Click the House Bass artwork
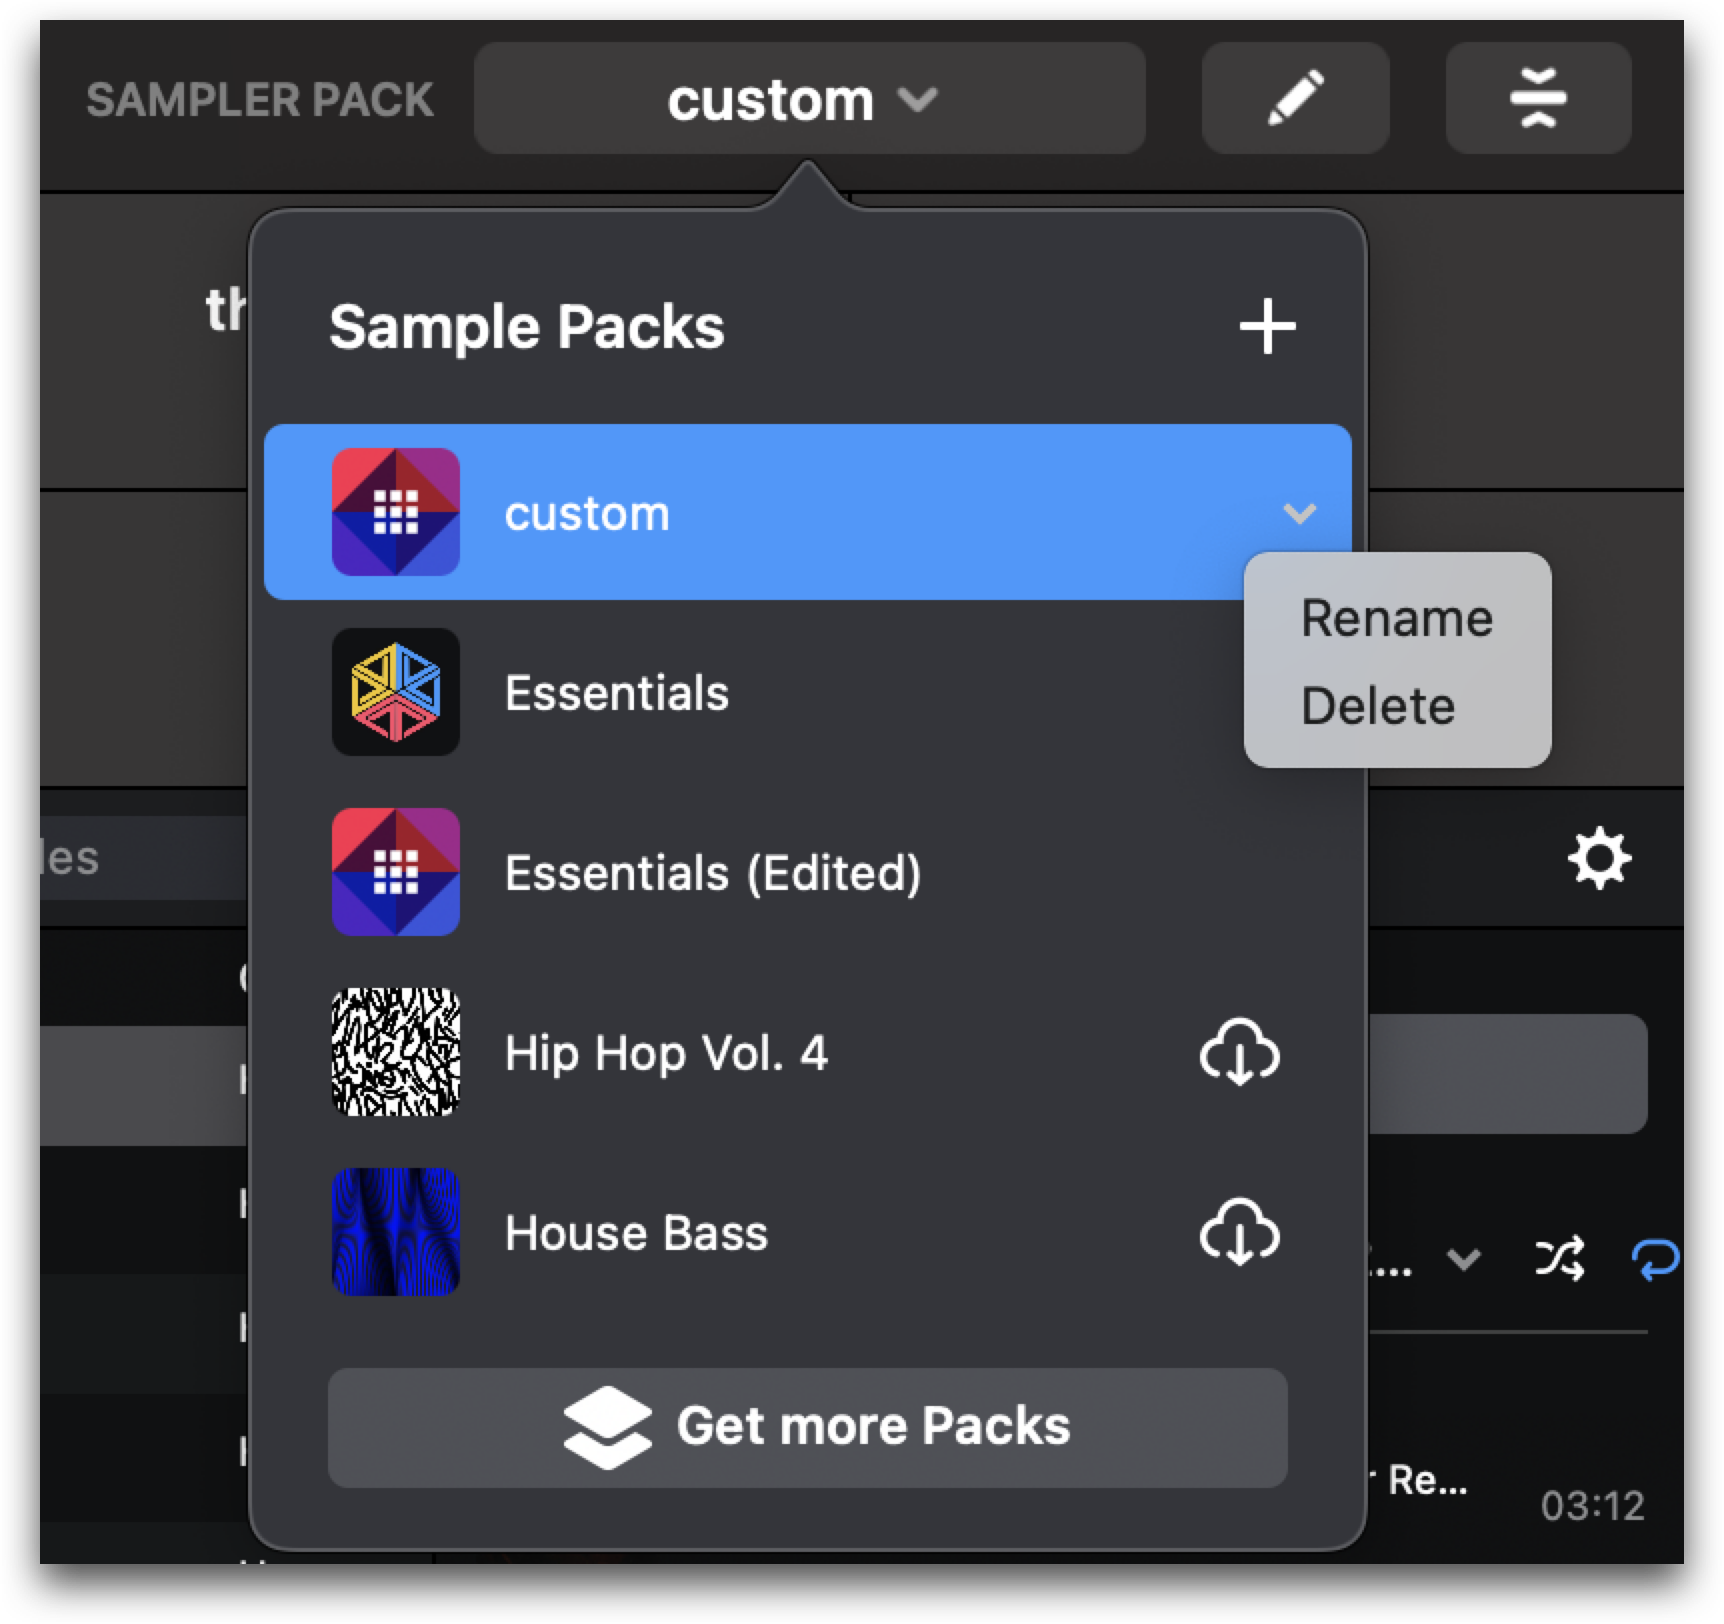This screenshot has height=1624, width=1724. tap(396, 1232)
